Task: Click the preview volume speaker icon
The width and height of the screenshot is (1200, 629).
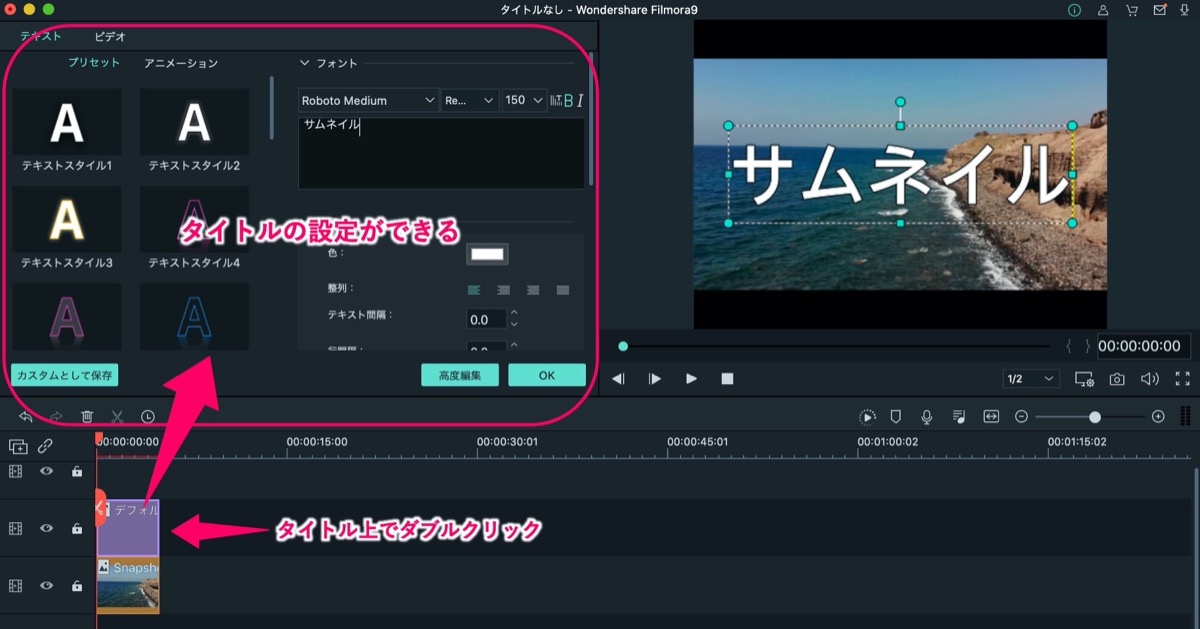Action: tap(1150, 379)
